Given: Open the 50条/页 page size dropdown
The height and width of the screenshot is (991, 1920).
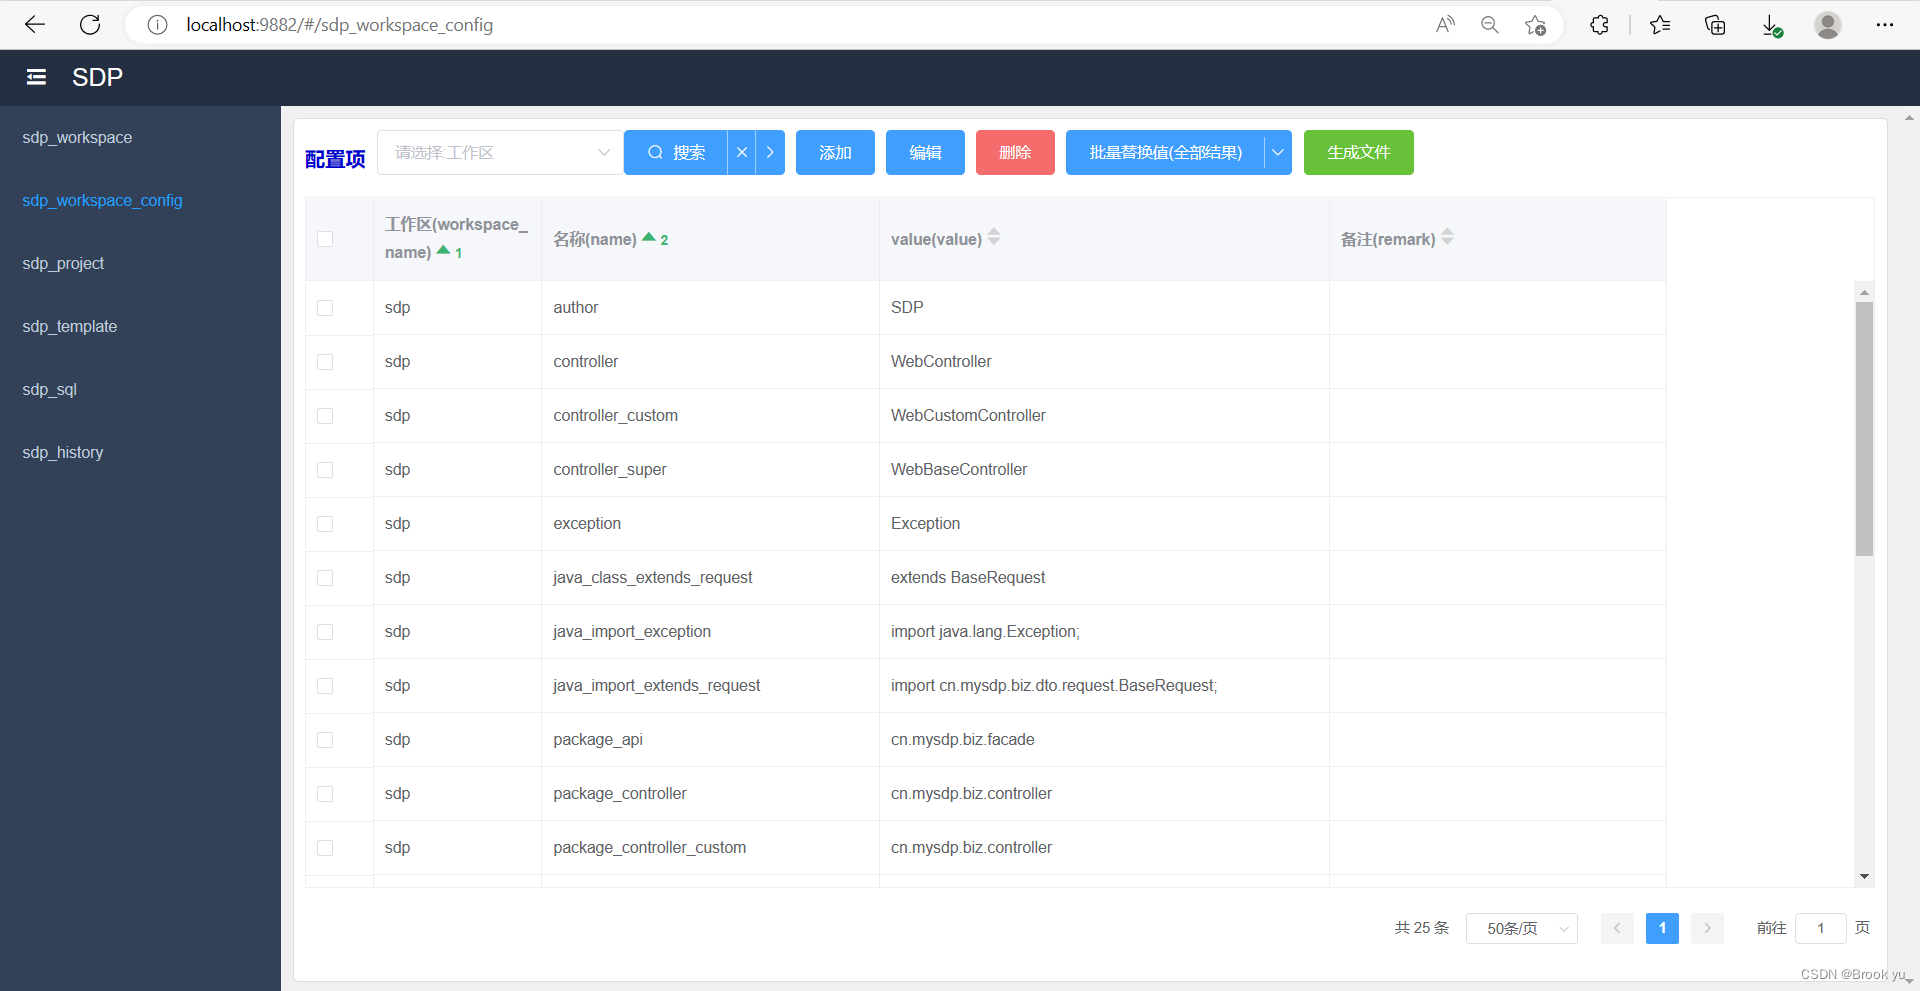Looking at the screenshot, I should tap(1521, 928).
